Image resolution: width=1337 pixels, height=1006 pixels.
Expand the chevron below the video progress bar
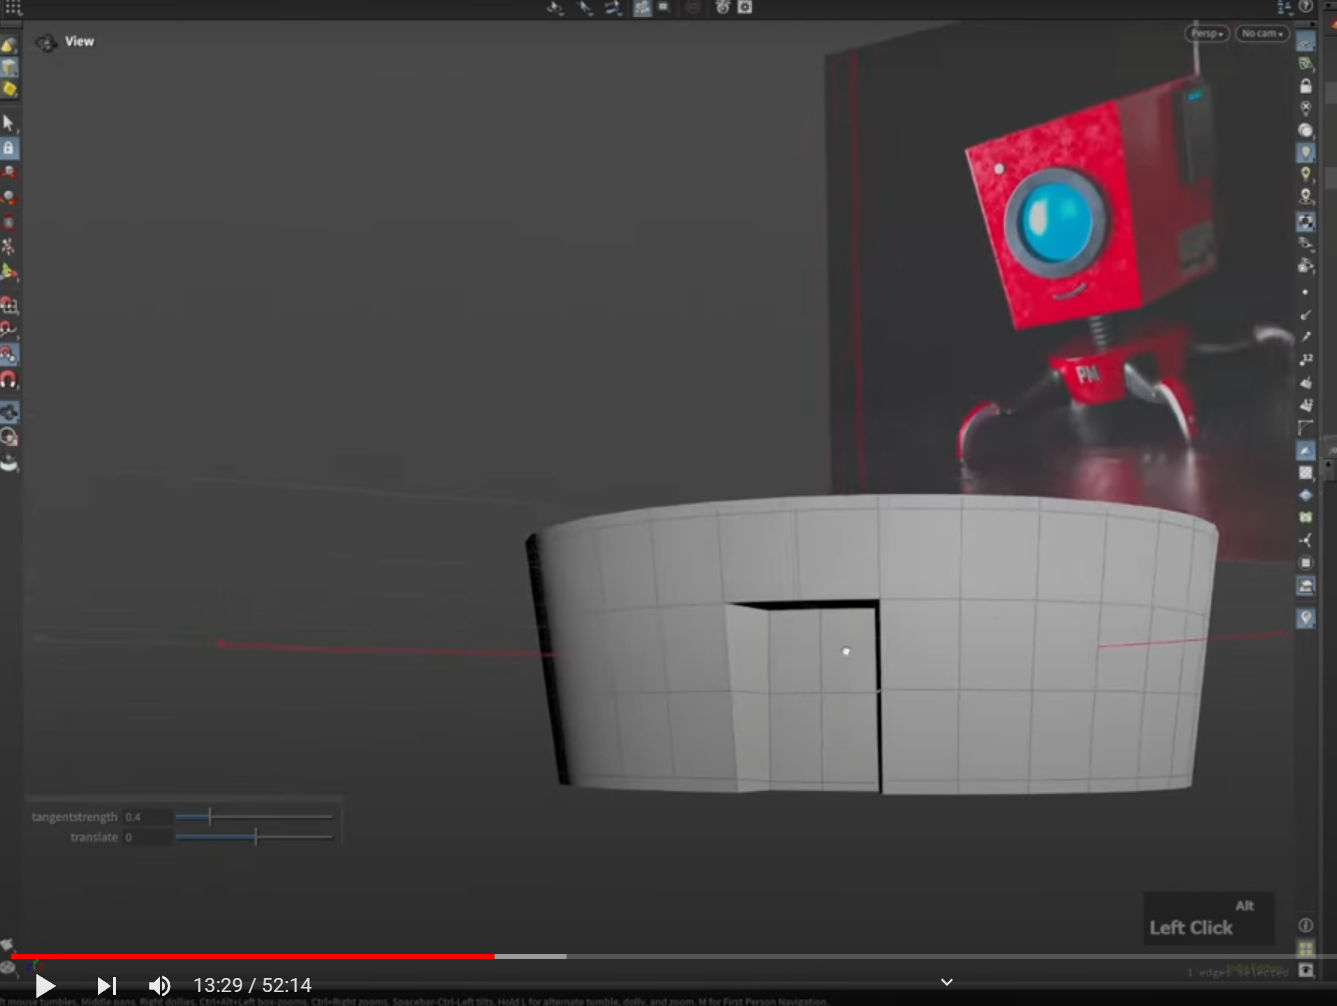947,982
